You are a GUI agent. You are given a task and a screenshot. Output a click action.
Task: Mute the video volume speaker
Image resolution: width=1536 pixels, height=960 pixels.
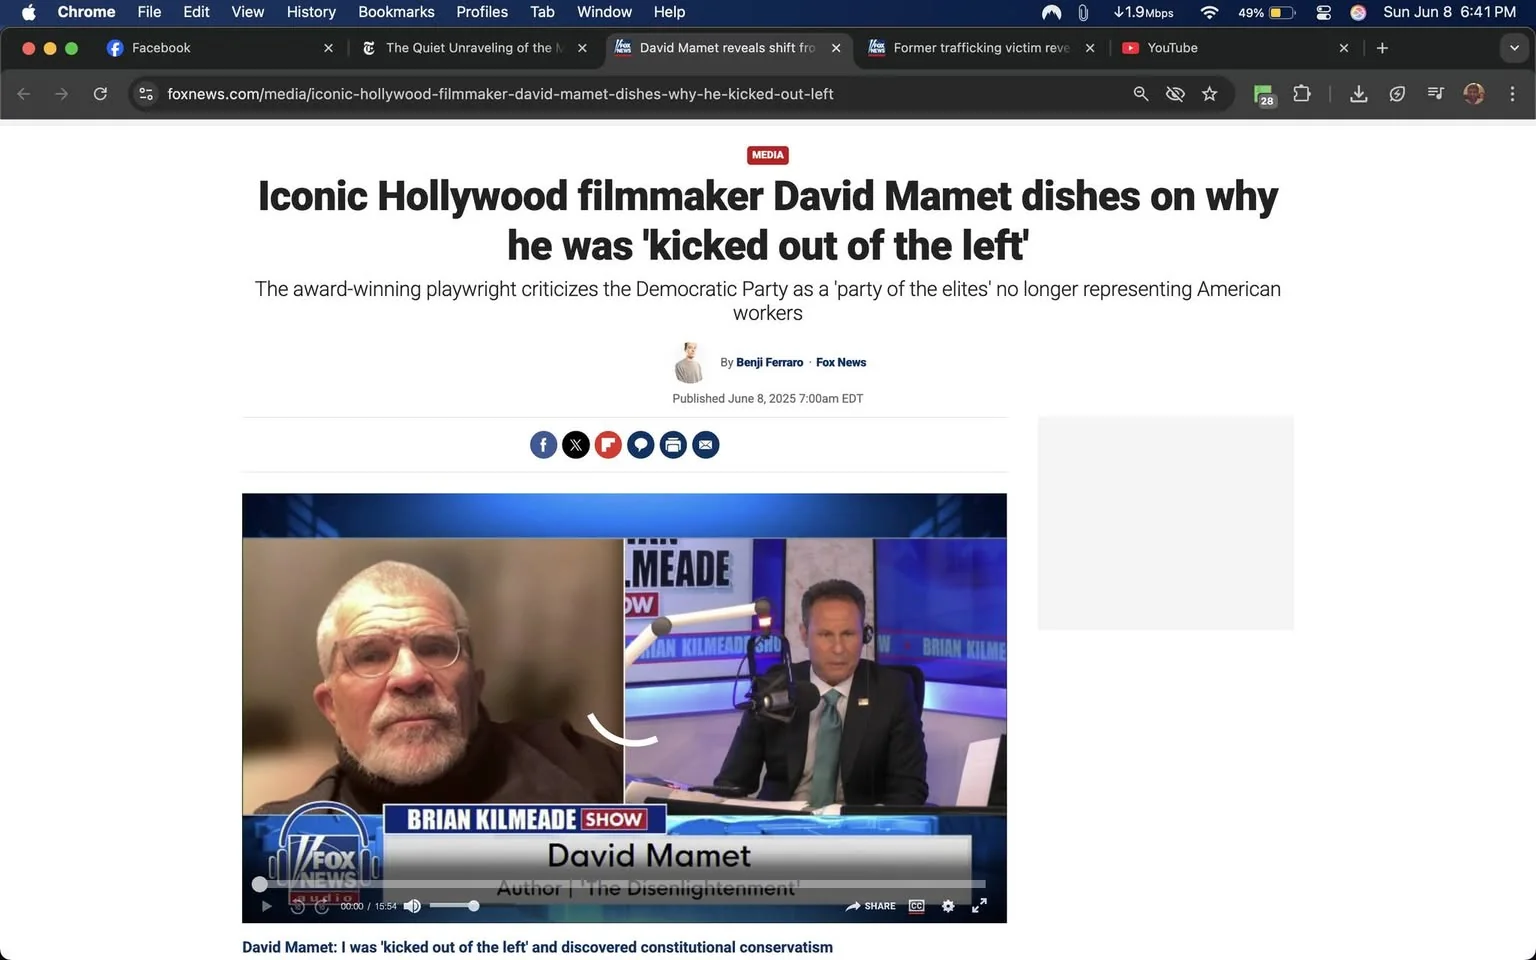pyautogui.click(x=412, y=906)
